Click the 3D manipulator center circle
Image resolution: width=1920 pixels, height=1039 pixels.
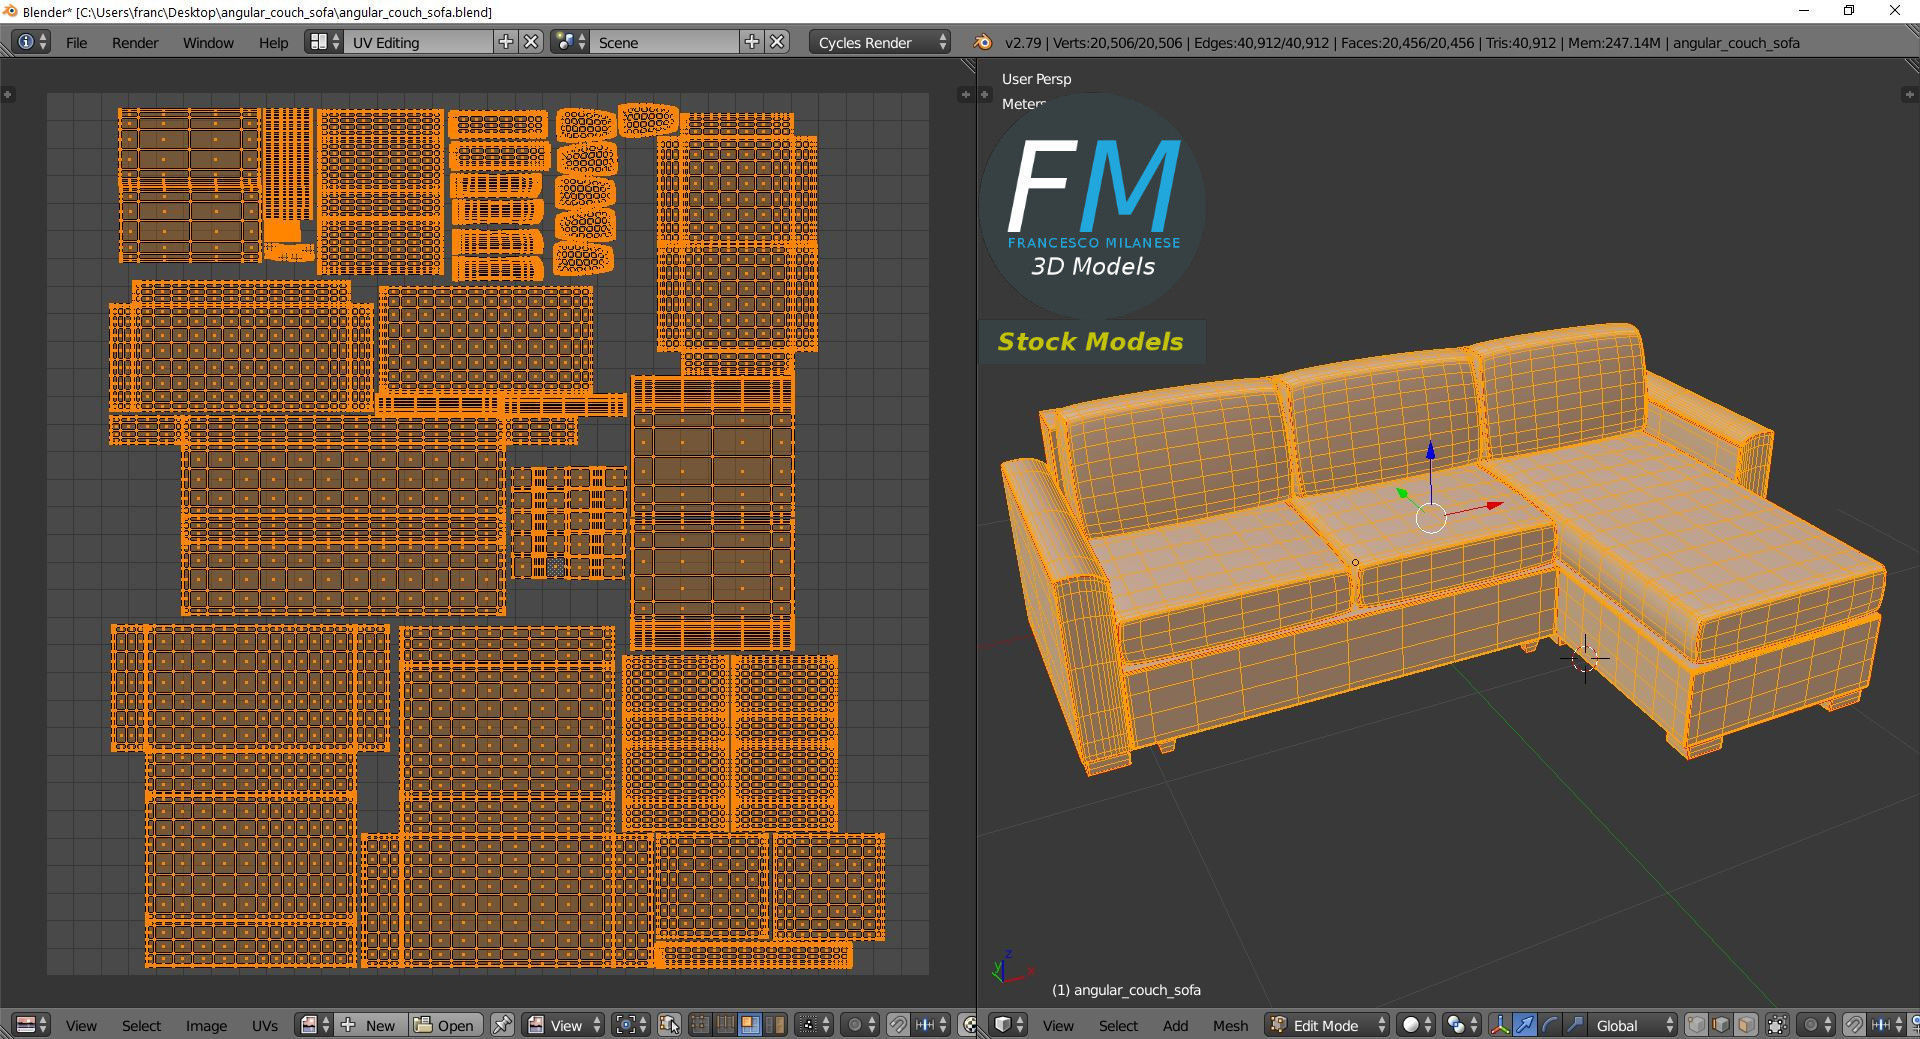[1431, 518]
